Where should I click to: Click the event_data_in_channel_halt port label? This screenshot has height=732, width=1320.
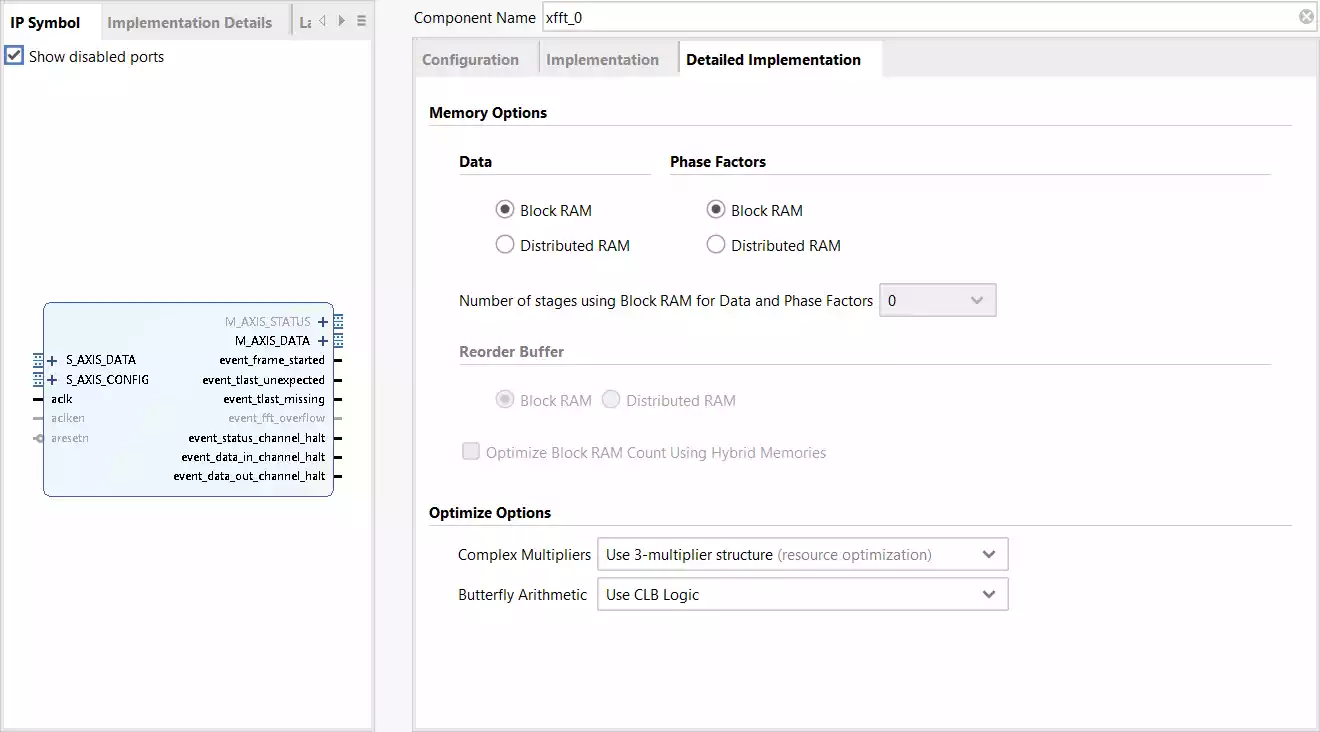[x=254, y=457]
